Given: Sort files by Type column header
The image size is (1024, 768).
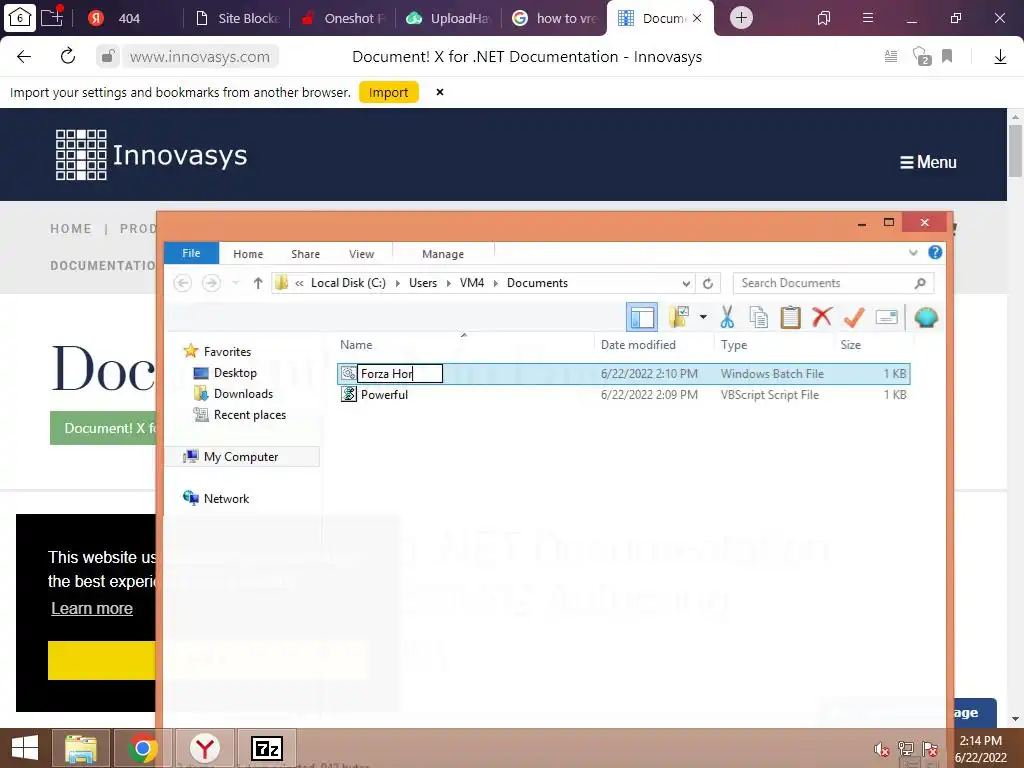Looking at the screenshot, I should pos(733,345).
